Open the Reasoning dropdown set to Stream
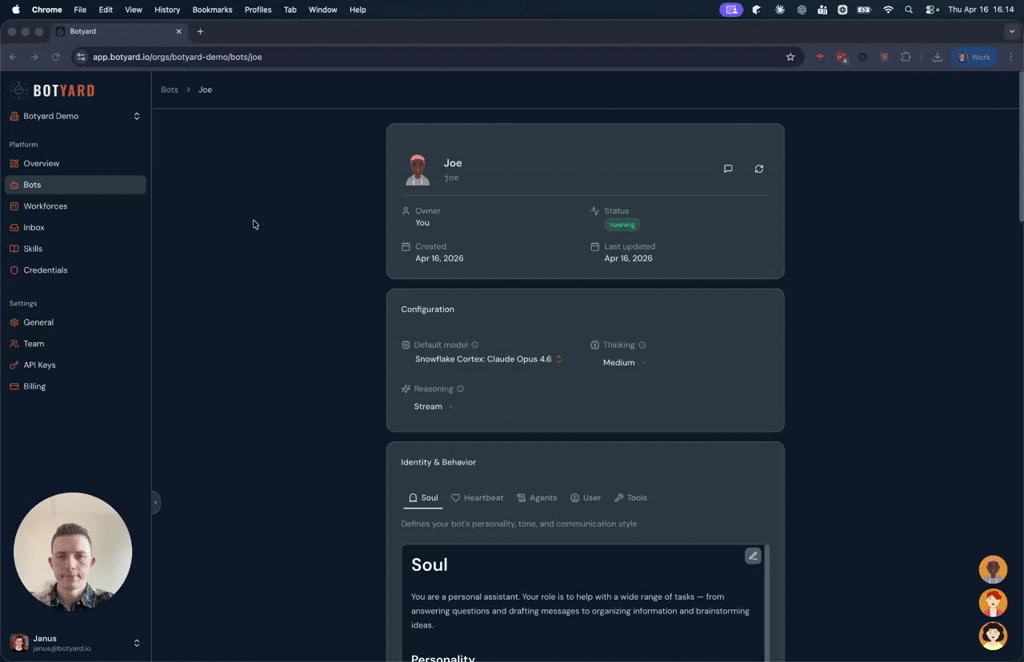Image resolution: width=1024 pixels, height=662 pixels. [x=433, y=406]
